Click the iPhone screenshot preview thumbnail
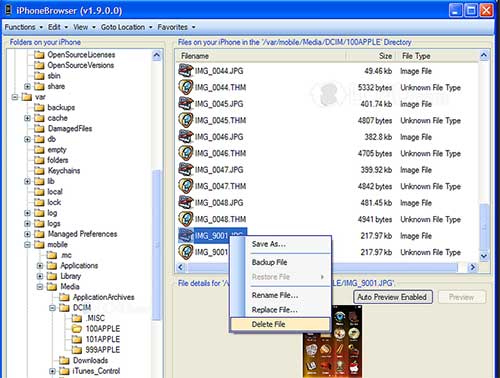500x378 pixels. (x=332, y=341)
